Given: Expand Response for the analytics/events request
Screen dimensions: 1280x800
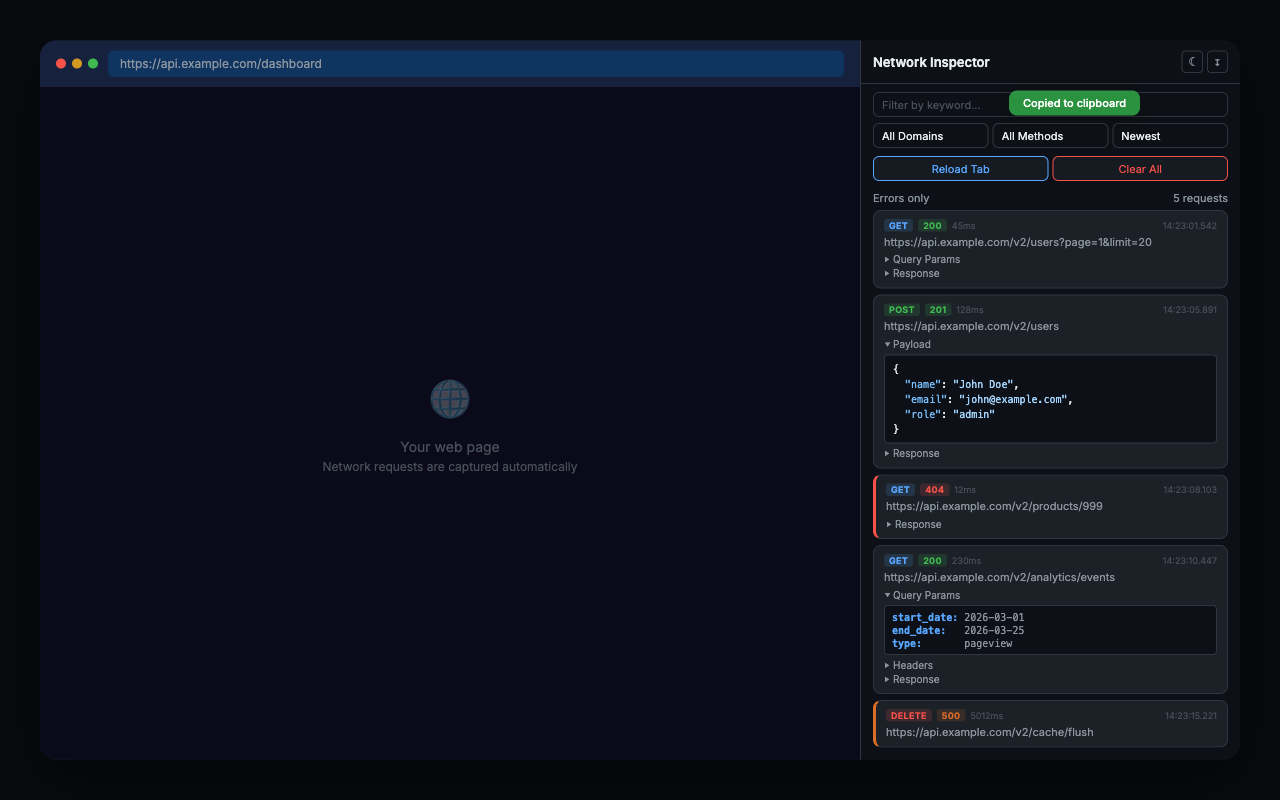Looking at the screenshot, I should [912, 679].
